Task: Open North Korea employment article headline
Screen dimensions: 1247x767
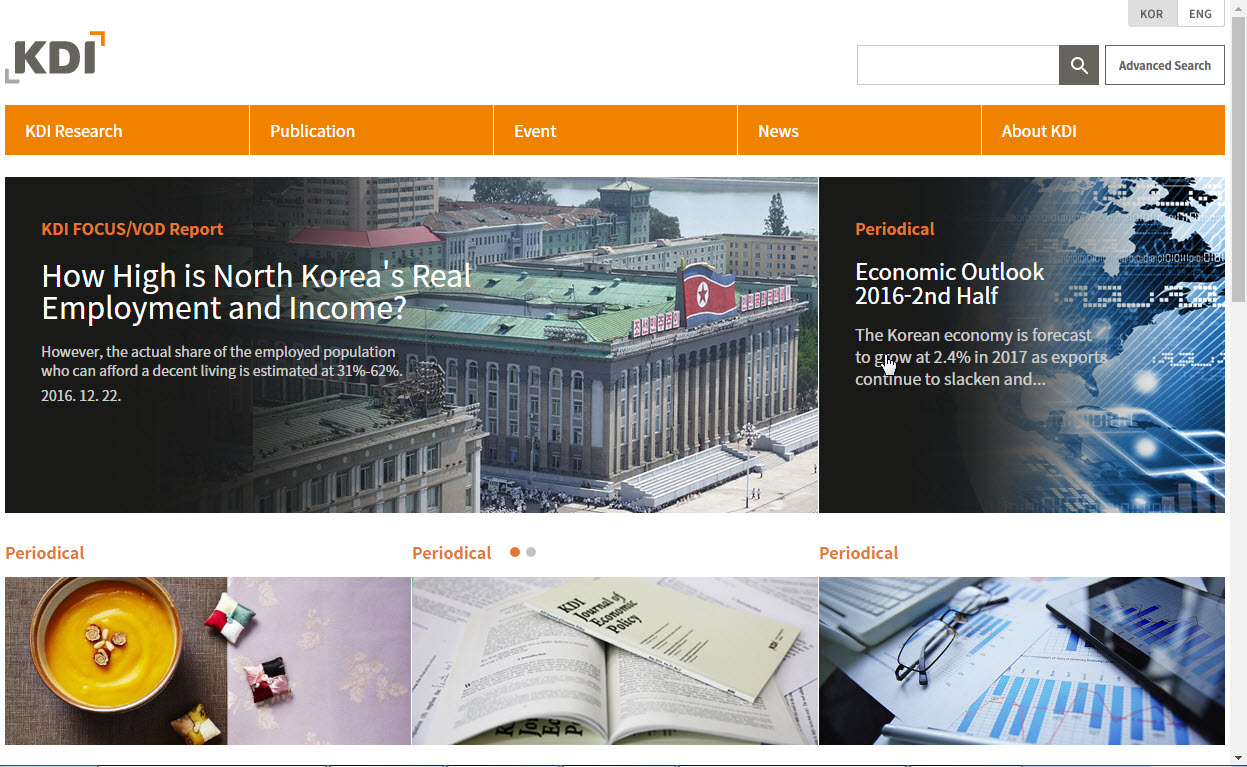Action: pyautogui.click(x=256, y=292)
